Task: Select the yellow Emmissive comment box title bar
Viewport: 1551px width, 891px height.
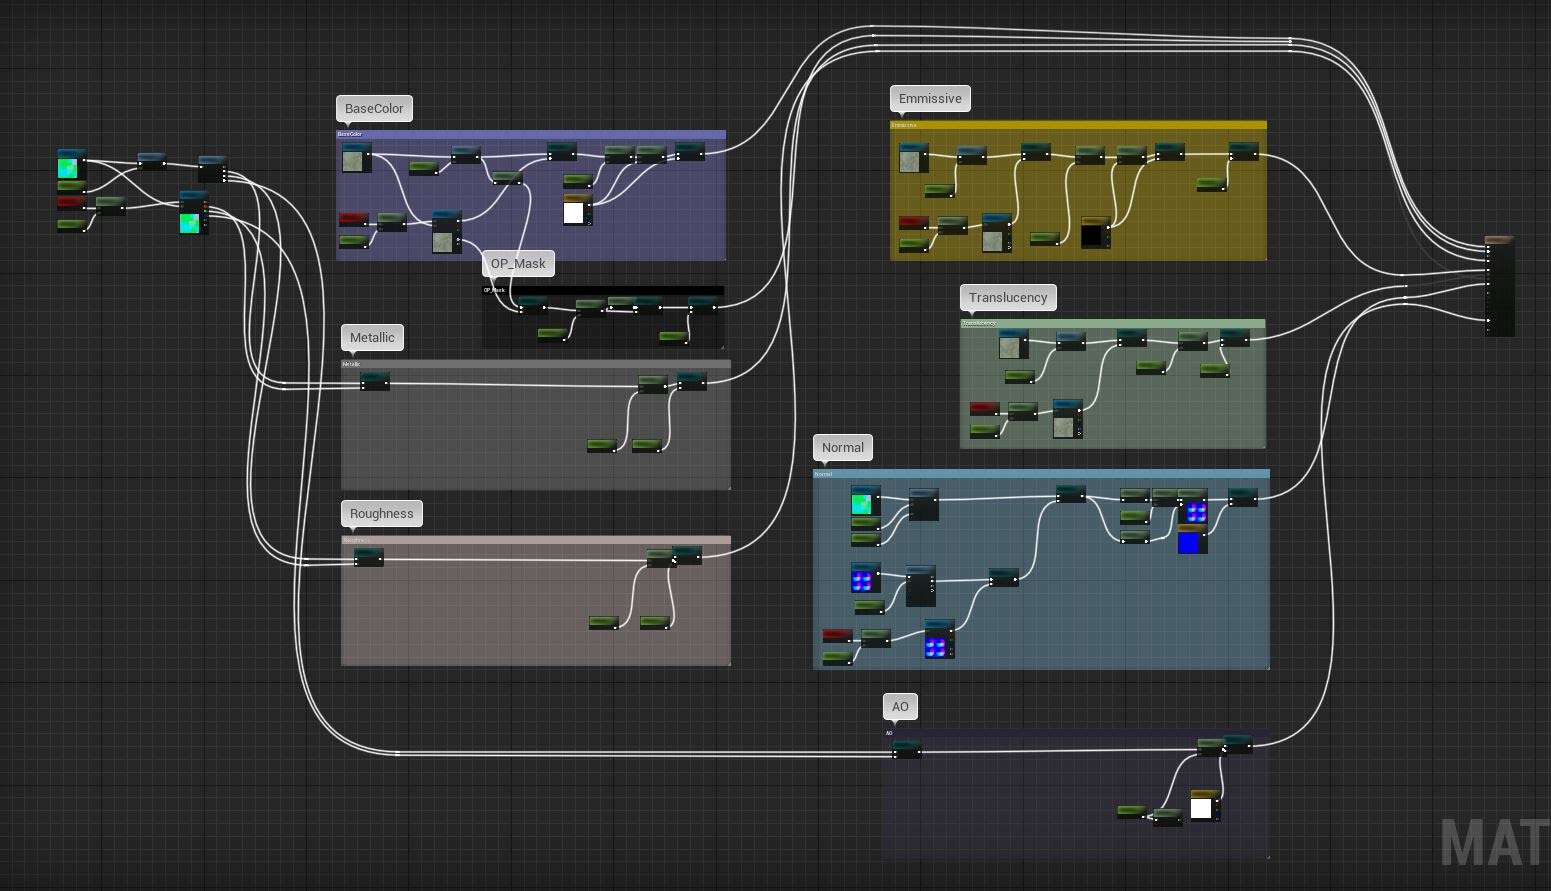Action: tap(1078, 125)
